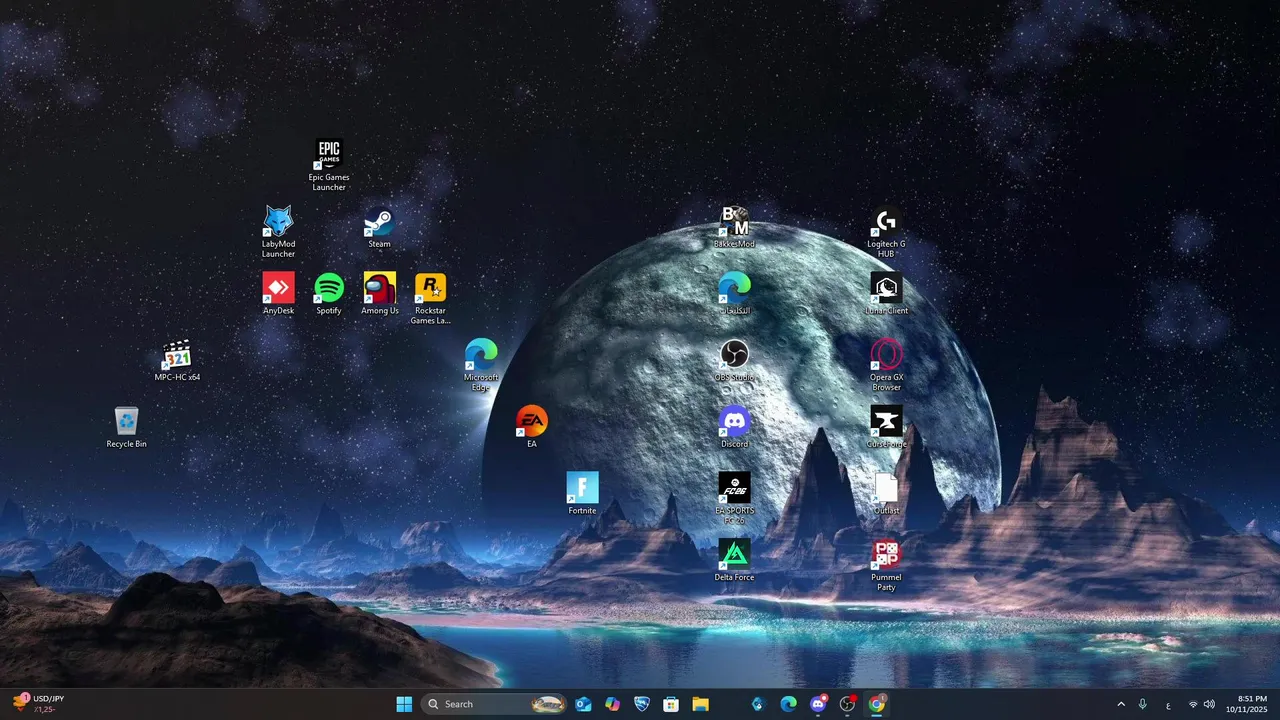Select the desktop icon labeled Microsoft Edge
This screenshot has width=1280, height=720.
coord(481,365)
